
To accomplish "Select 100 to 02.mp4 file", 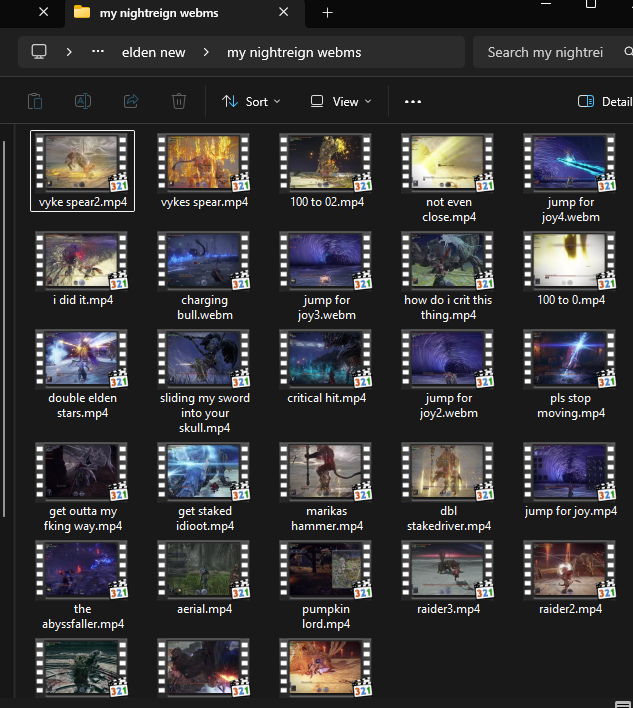I will pos(326,171).
